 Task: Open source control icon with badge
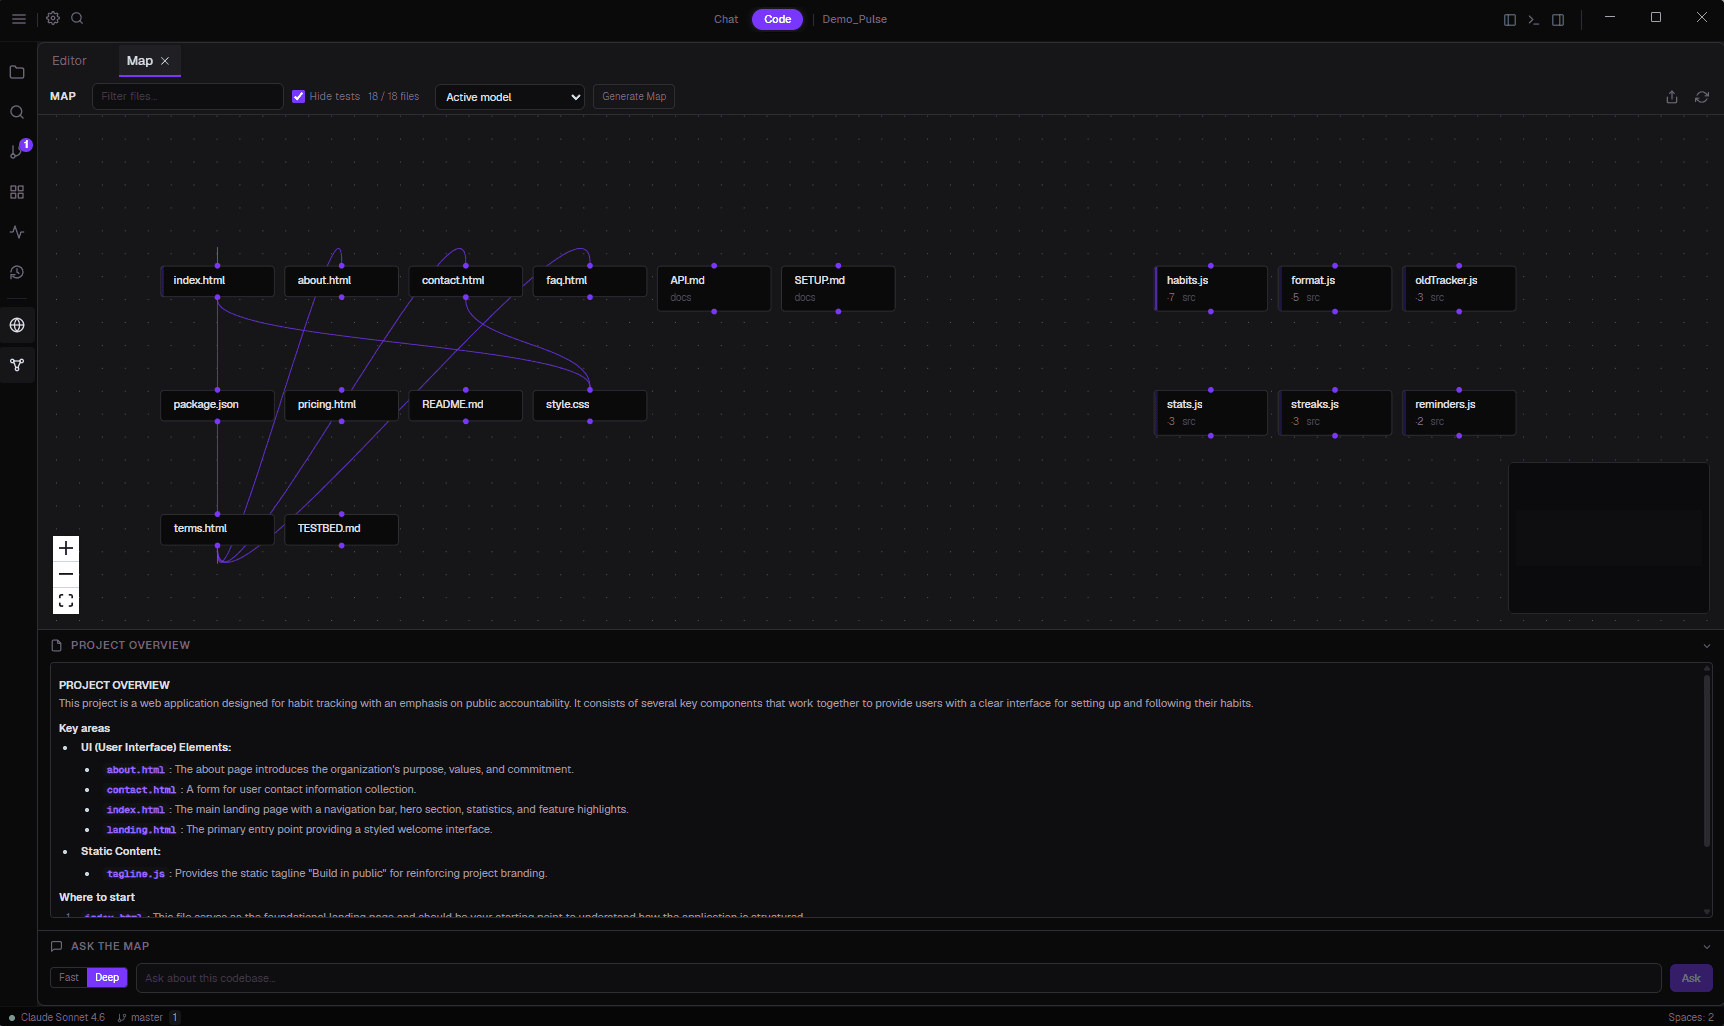click(x=17, y=151)
